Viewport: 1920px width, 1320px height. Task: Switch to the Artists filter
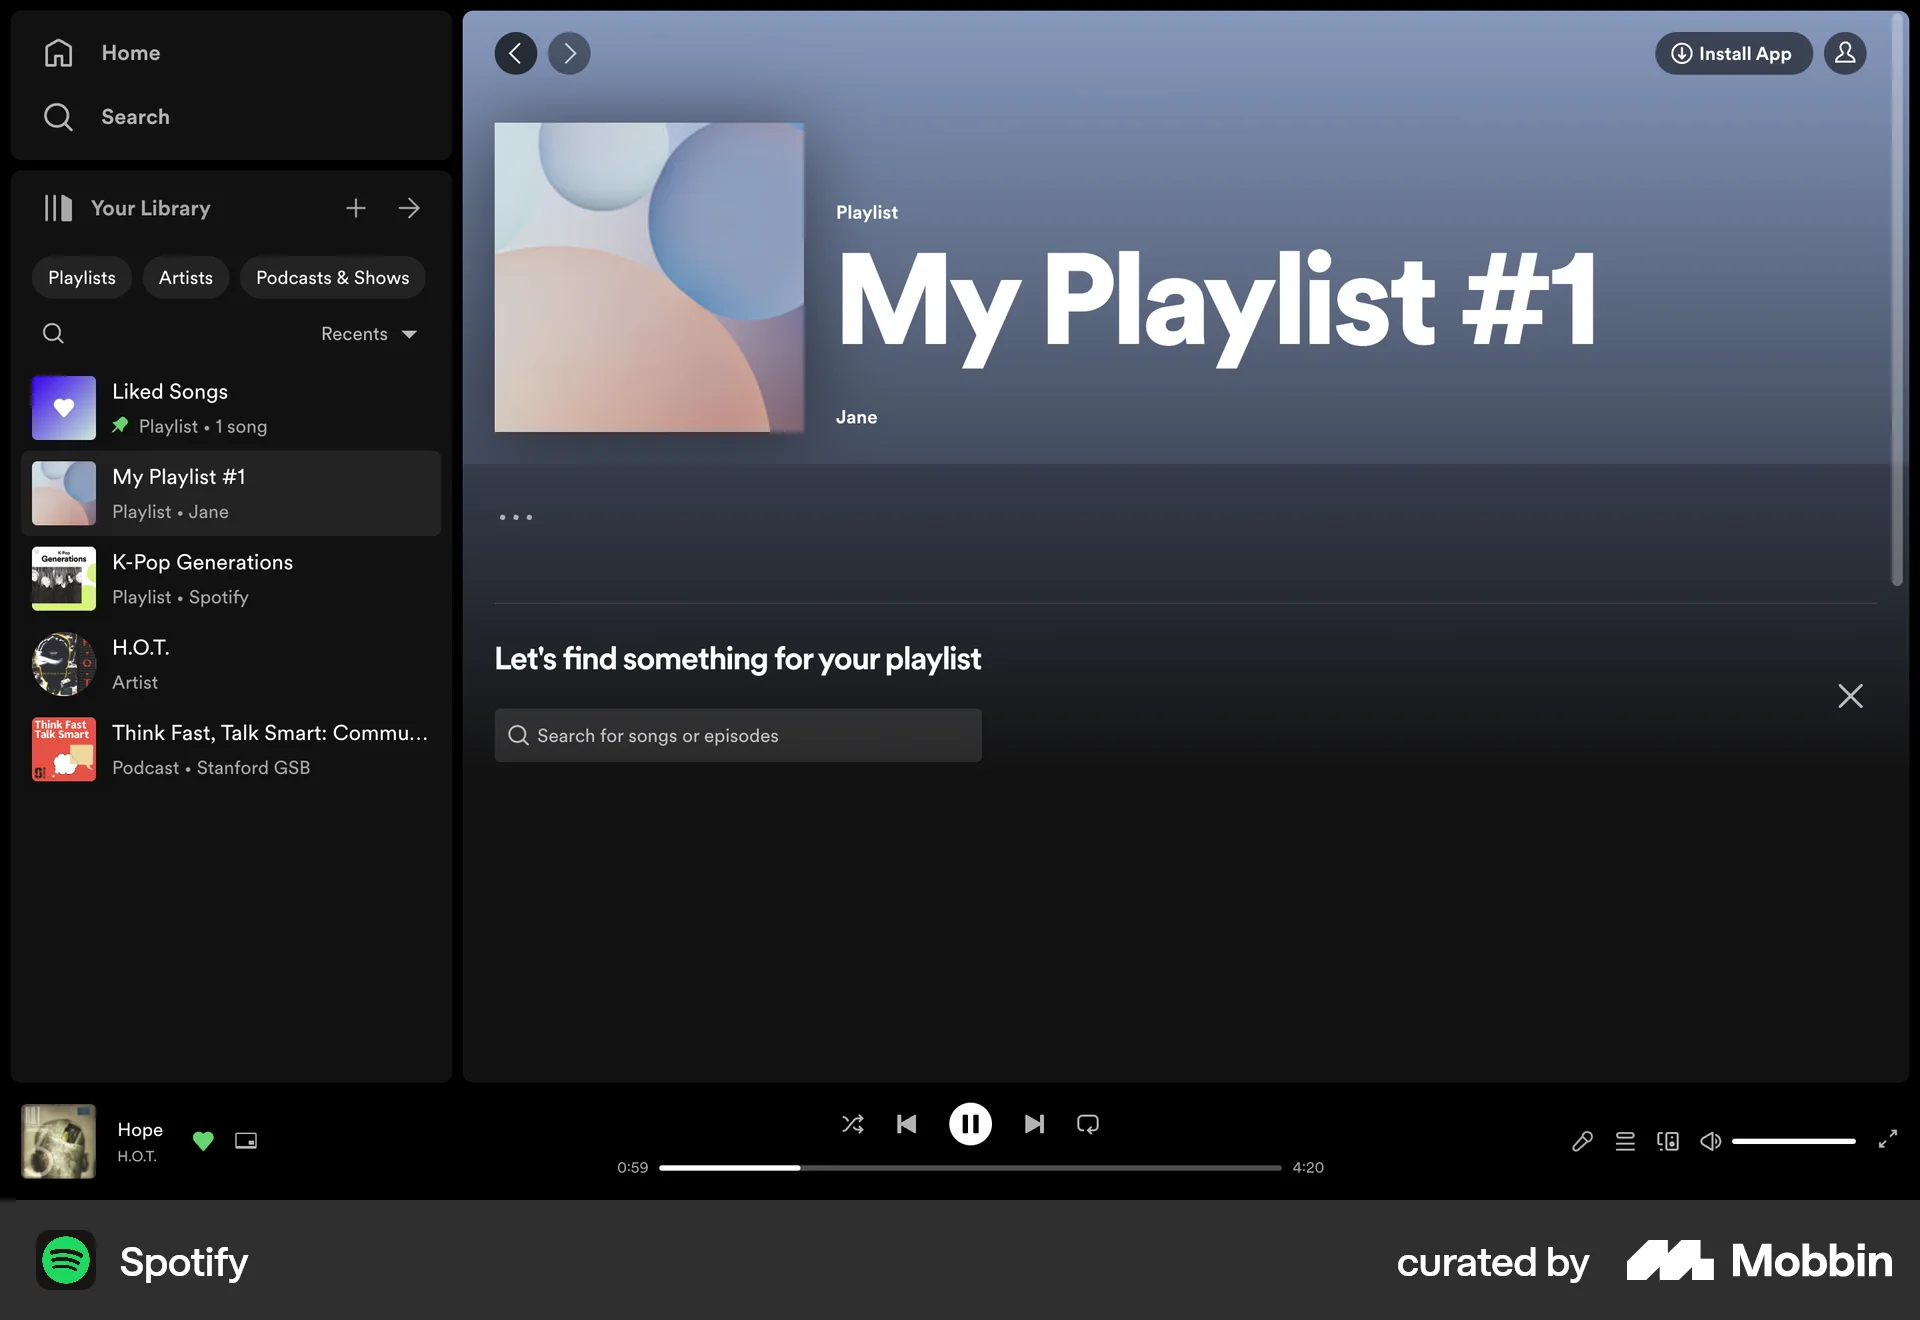[185, 277]
